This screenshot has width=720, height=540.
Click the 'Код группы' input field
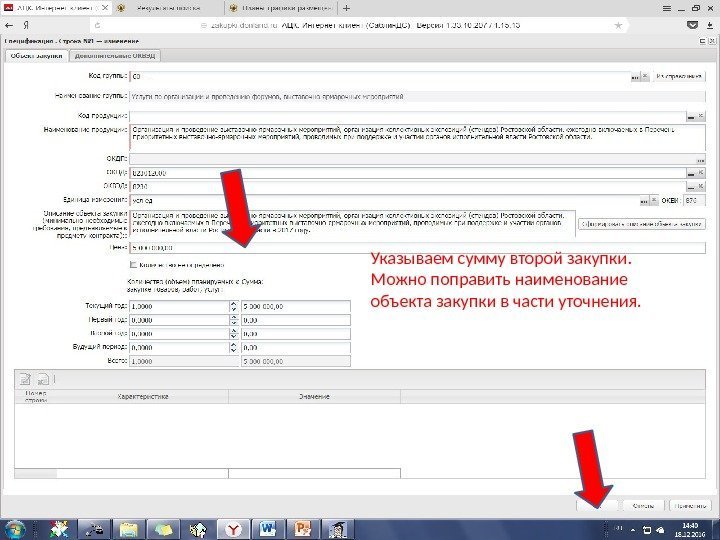pos(380,77)
